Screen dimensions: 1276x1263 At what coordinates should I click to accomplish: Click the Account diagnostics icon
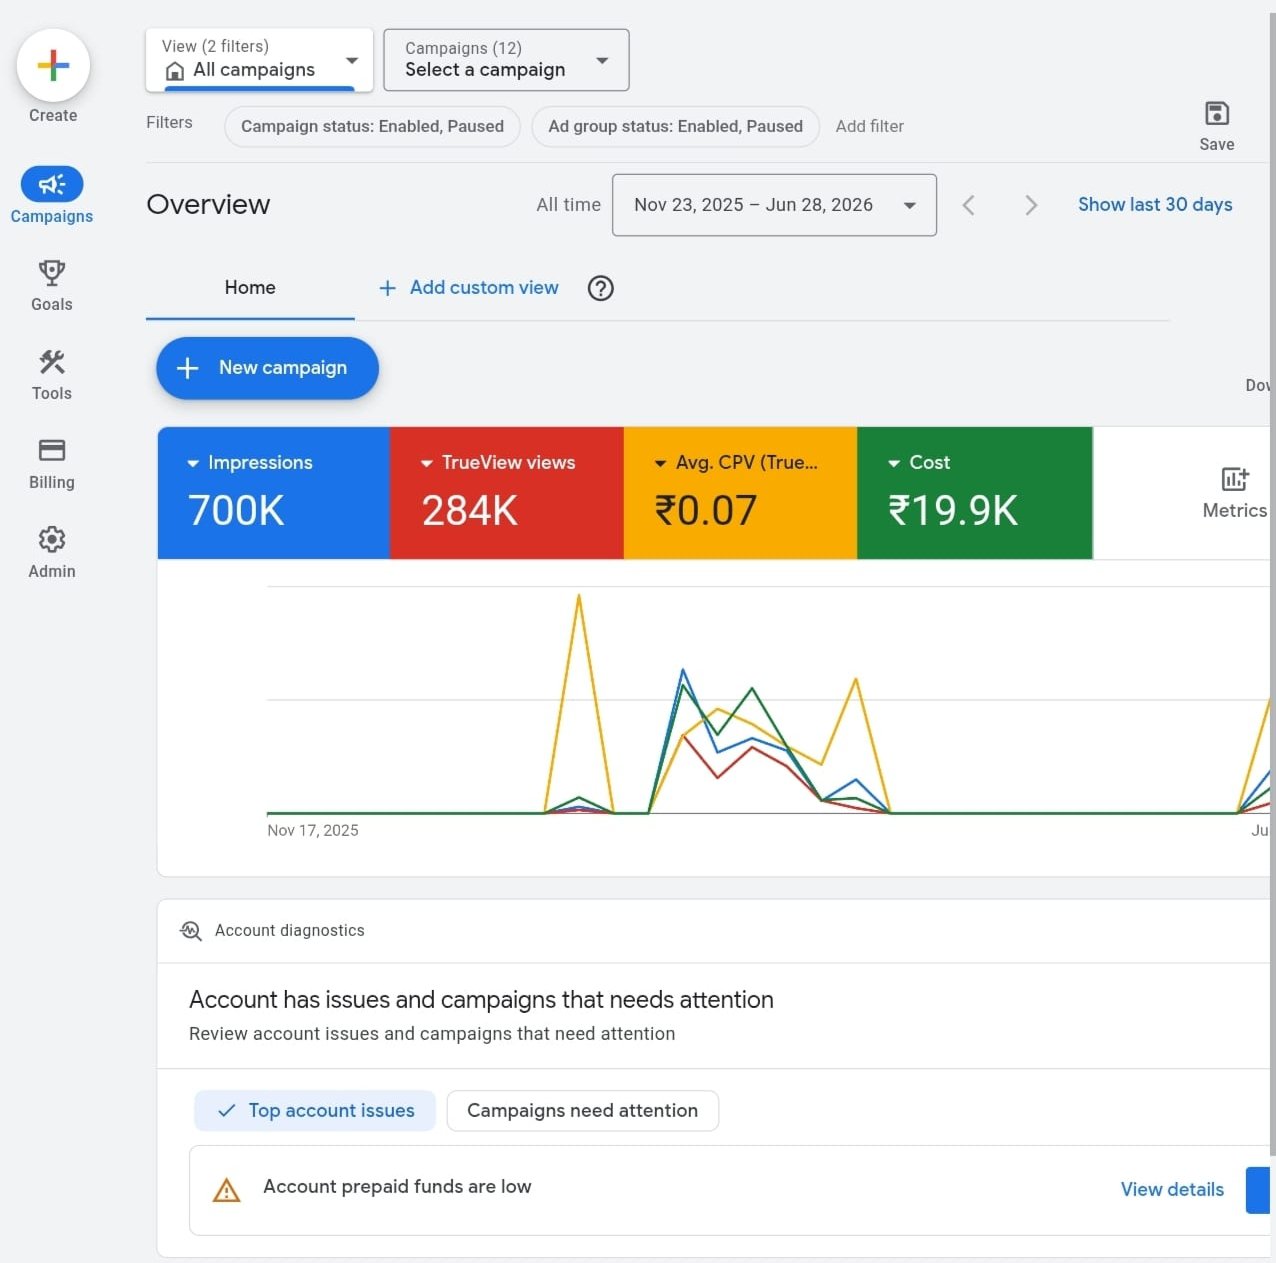click(191, 931)
